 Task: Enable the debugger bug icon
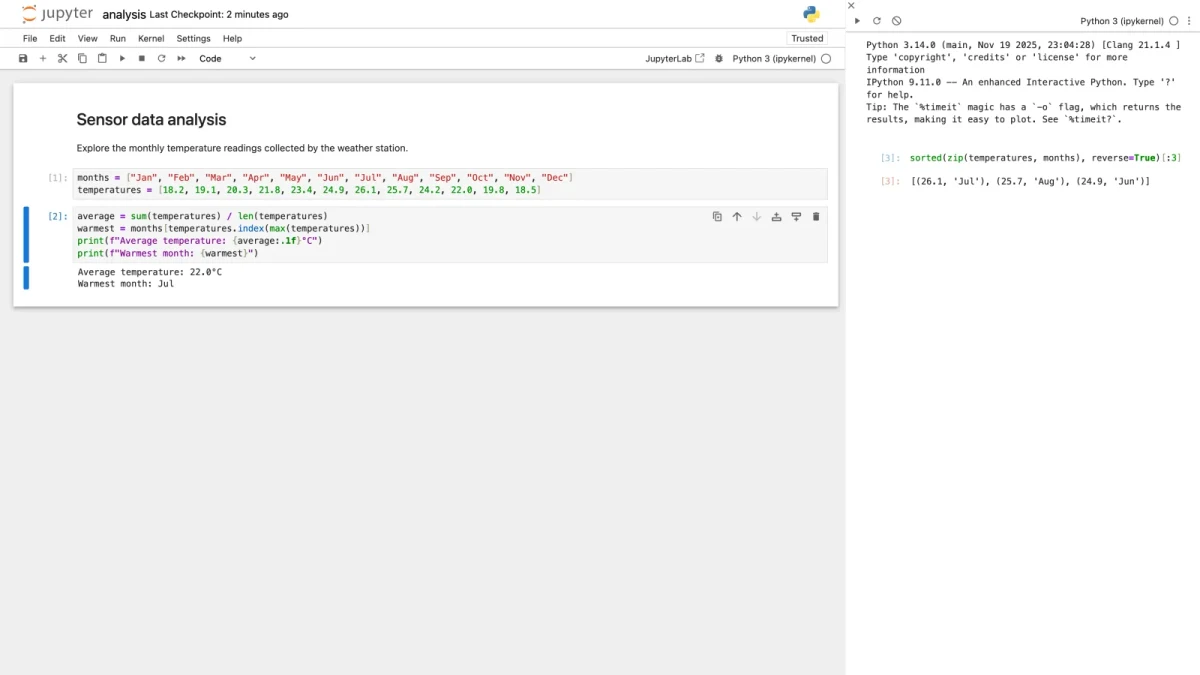tap(718, 58)
